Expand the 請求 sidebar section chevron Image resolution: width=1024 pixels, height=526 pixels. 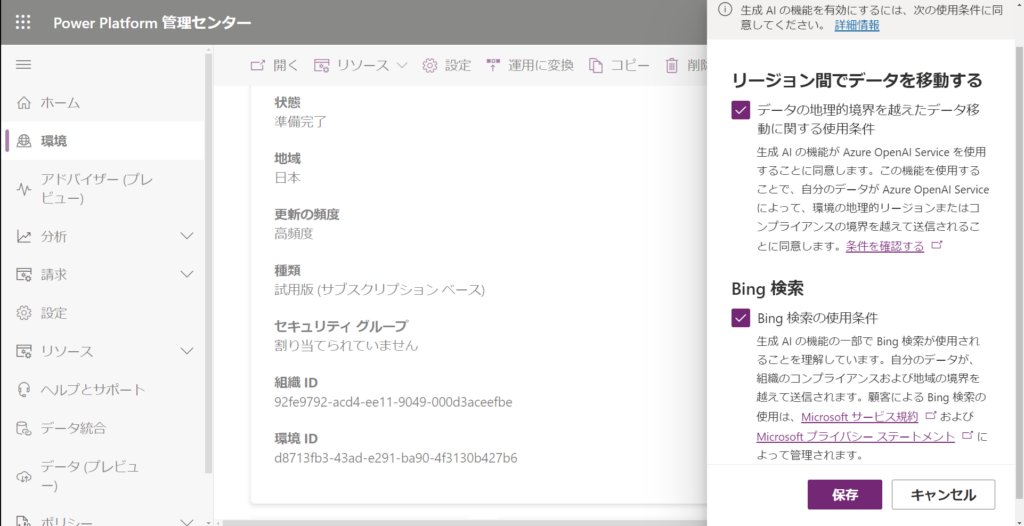(x=187, y=274)
